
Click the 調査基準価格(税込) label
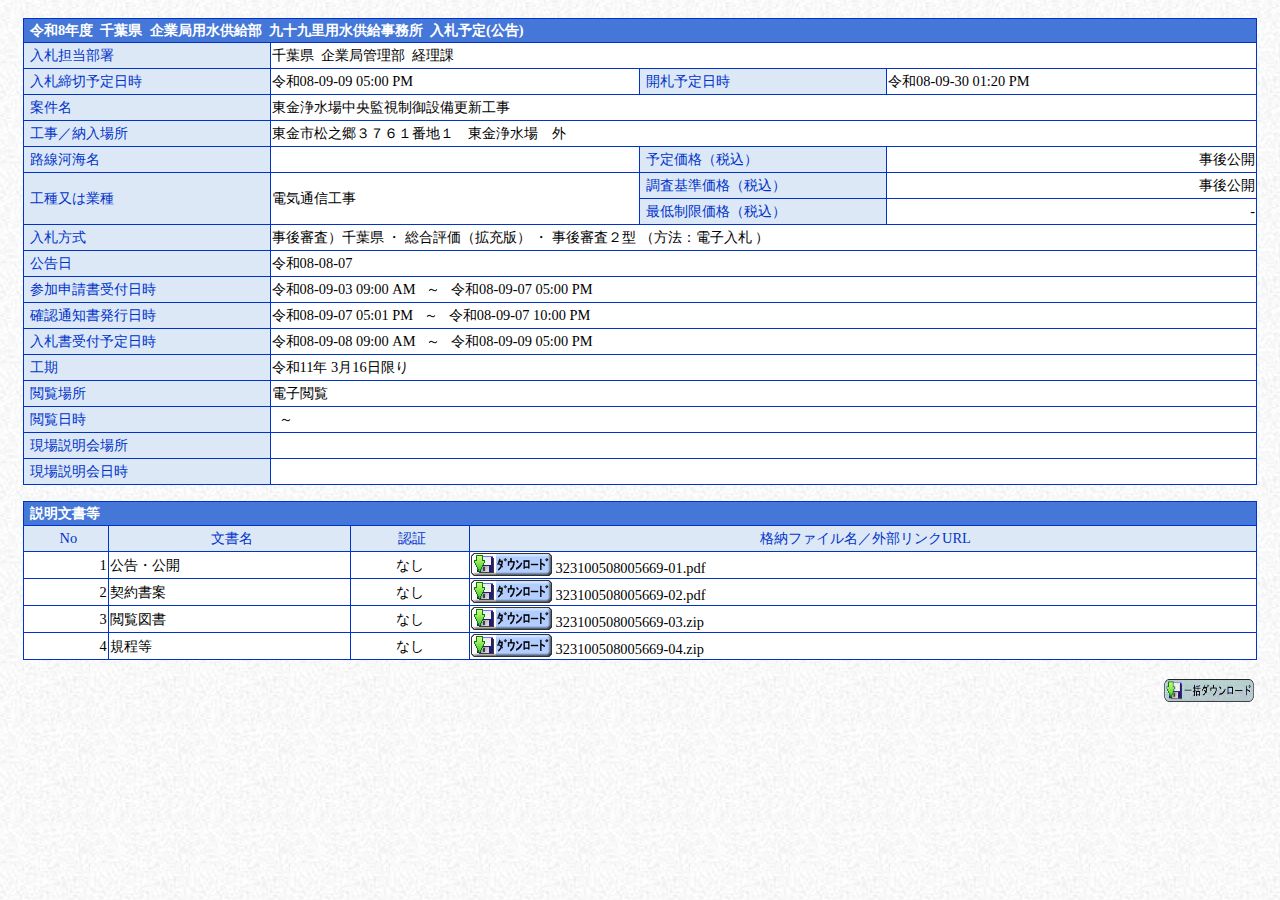763,186
